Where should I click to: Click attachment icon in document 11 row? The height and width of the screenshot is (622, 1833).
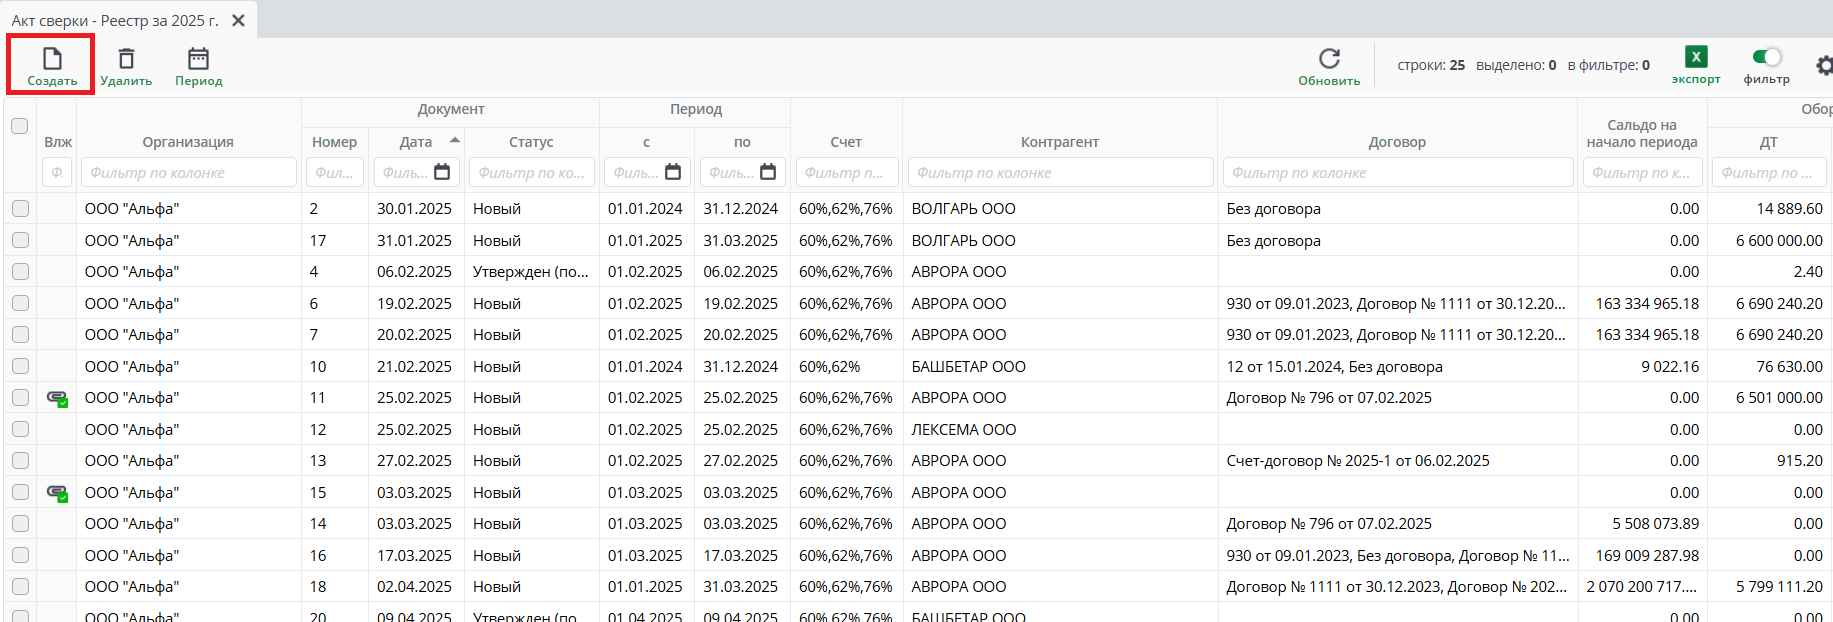click(57, 398)
